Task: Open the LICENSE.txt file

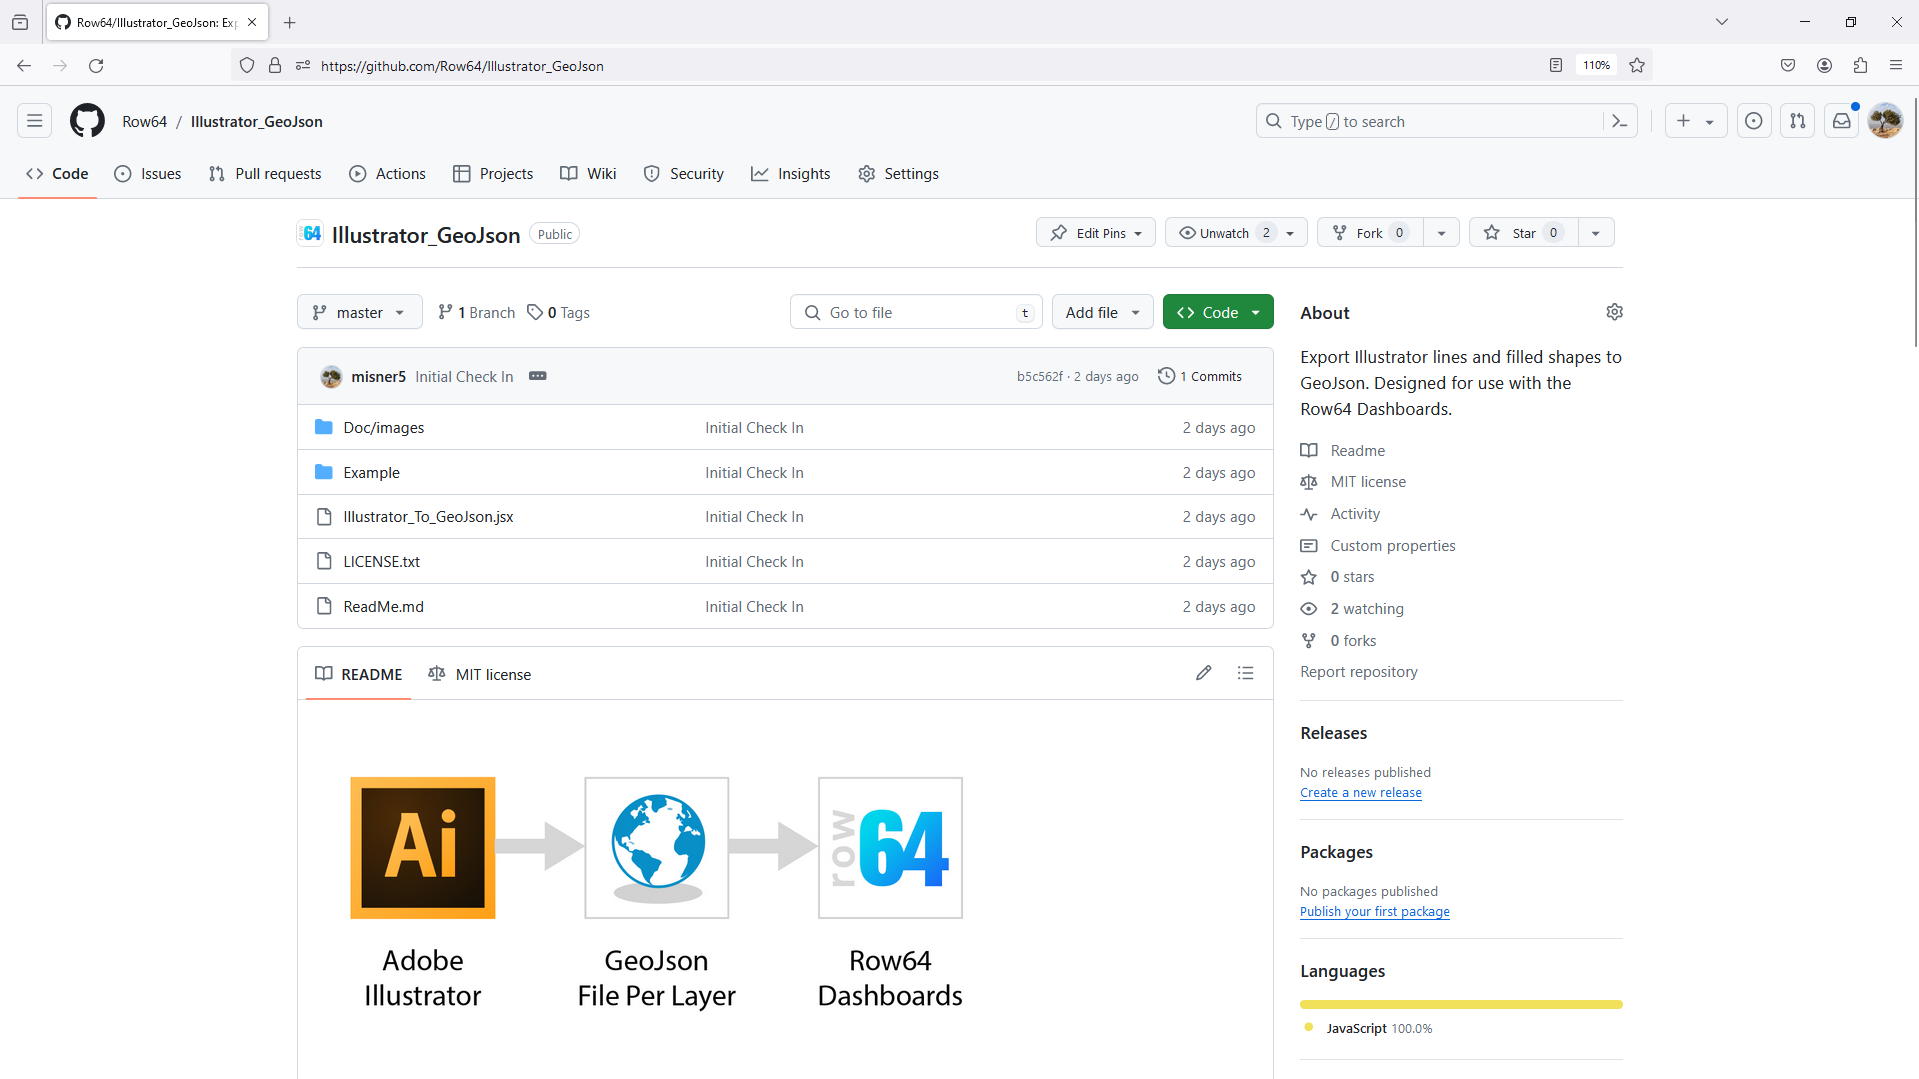Action: point(381,561)
